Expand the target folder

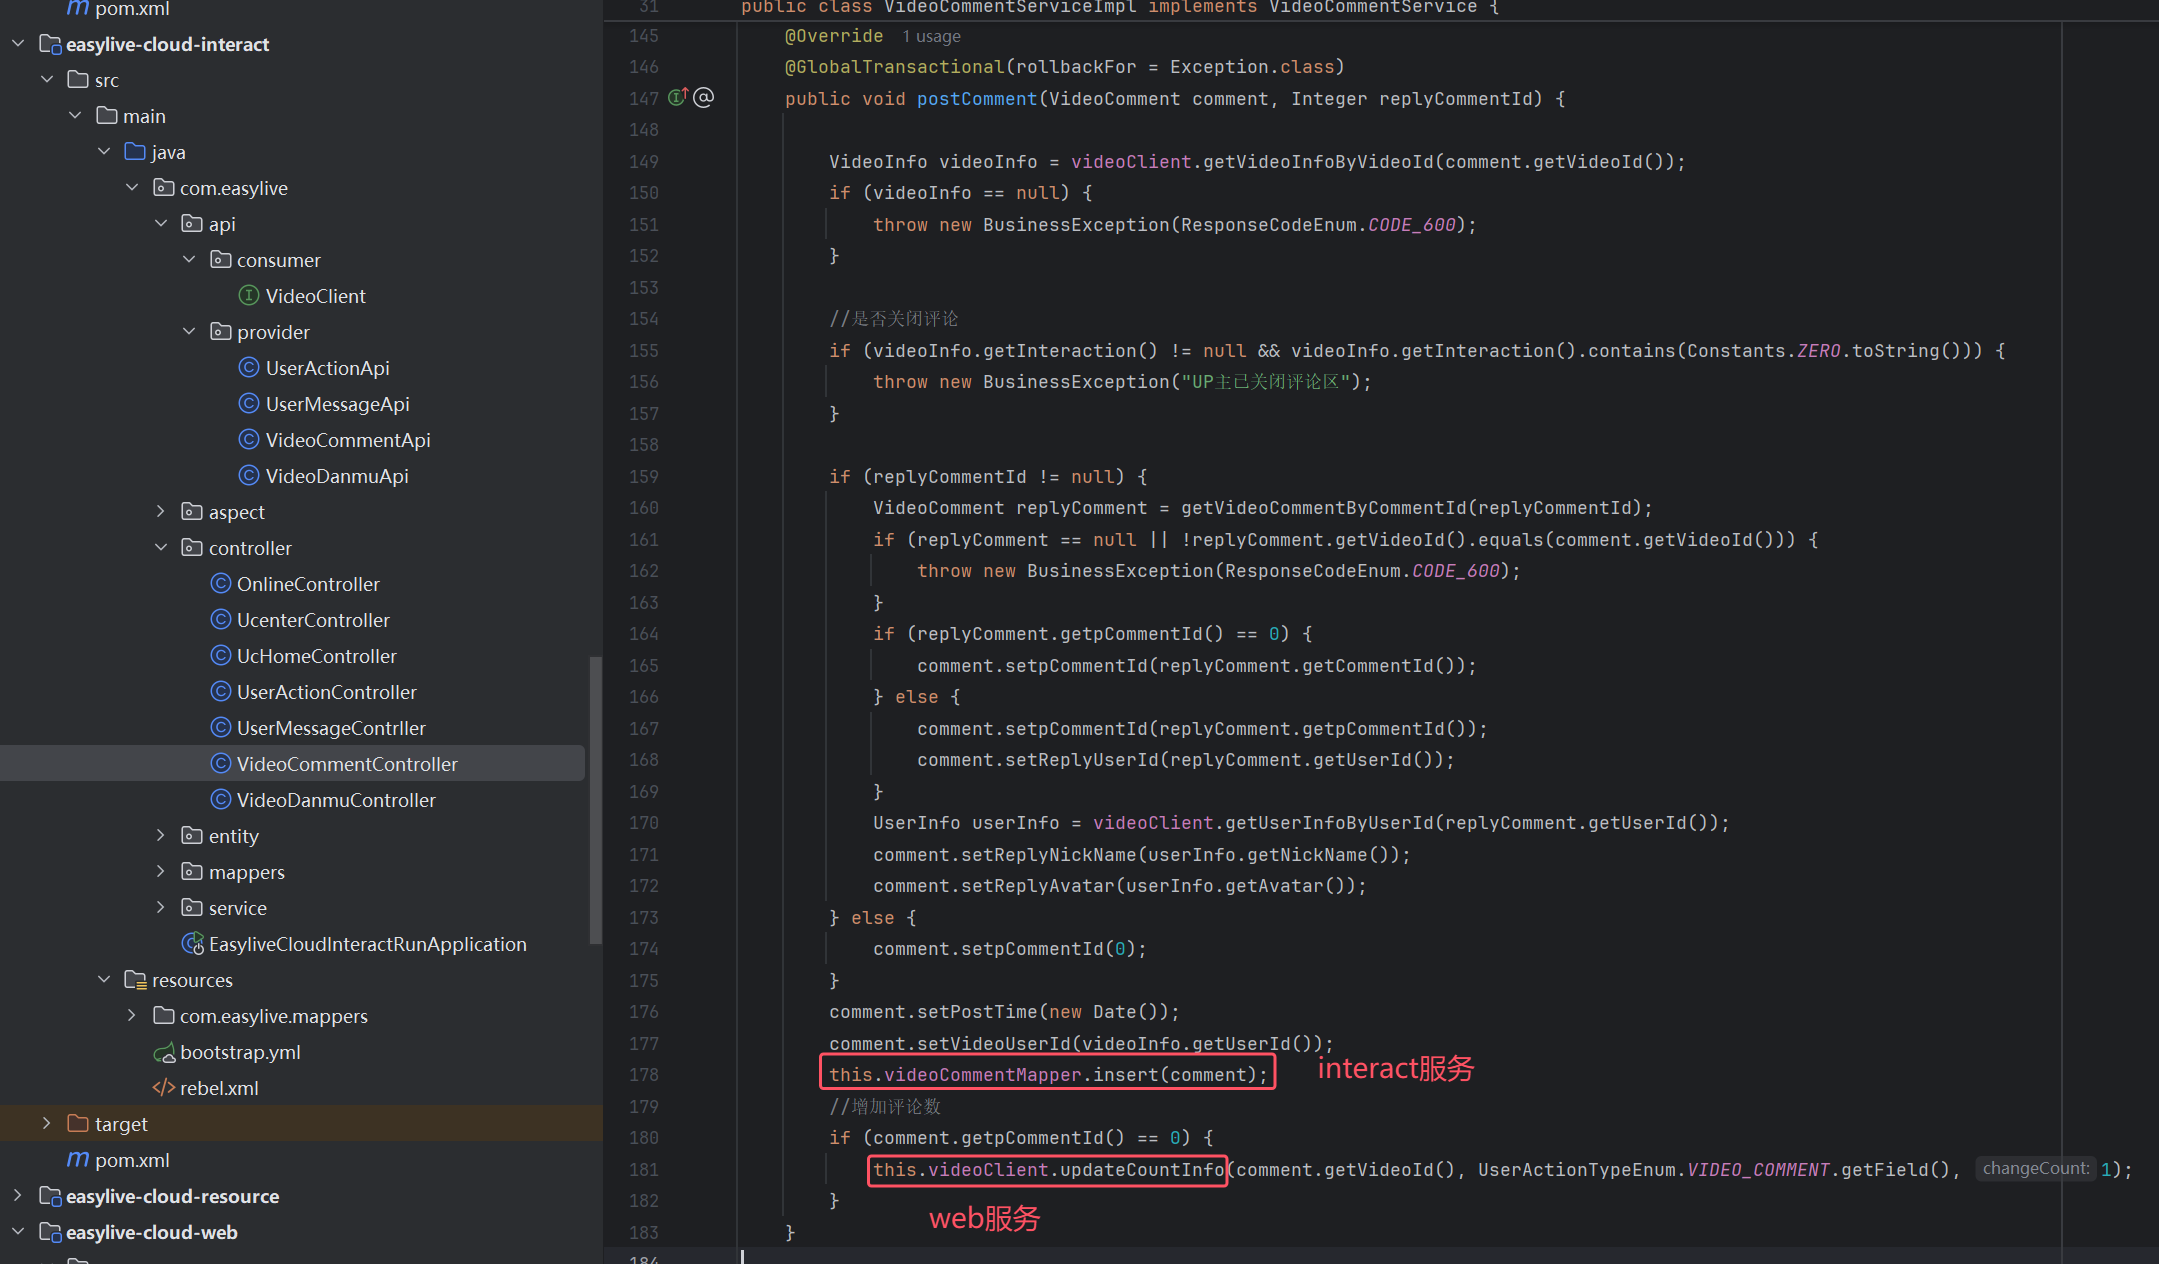click(x=46, y=1124)
